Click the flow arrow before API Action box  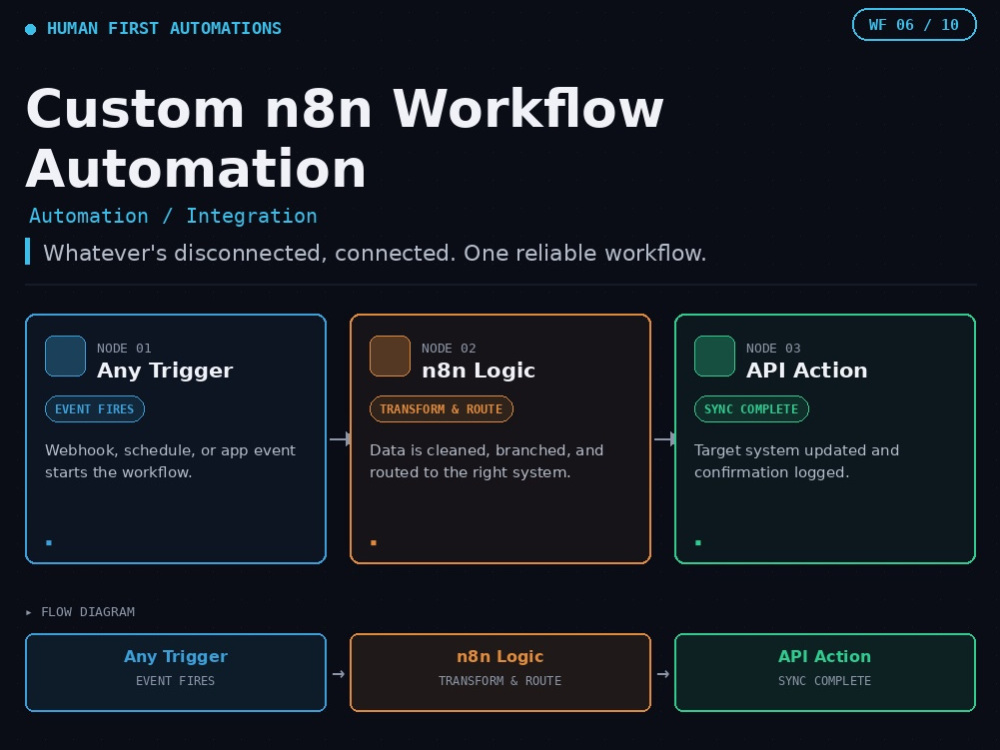(663, 674)
